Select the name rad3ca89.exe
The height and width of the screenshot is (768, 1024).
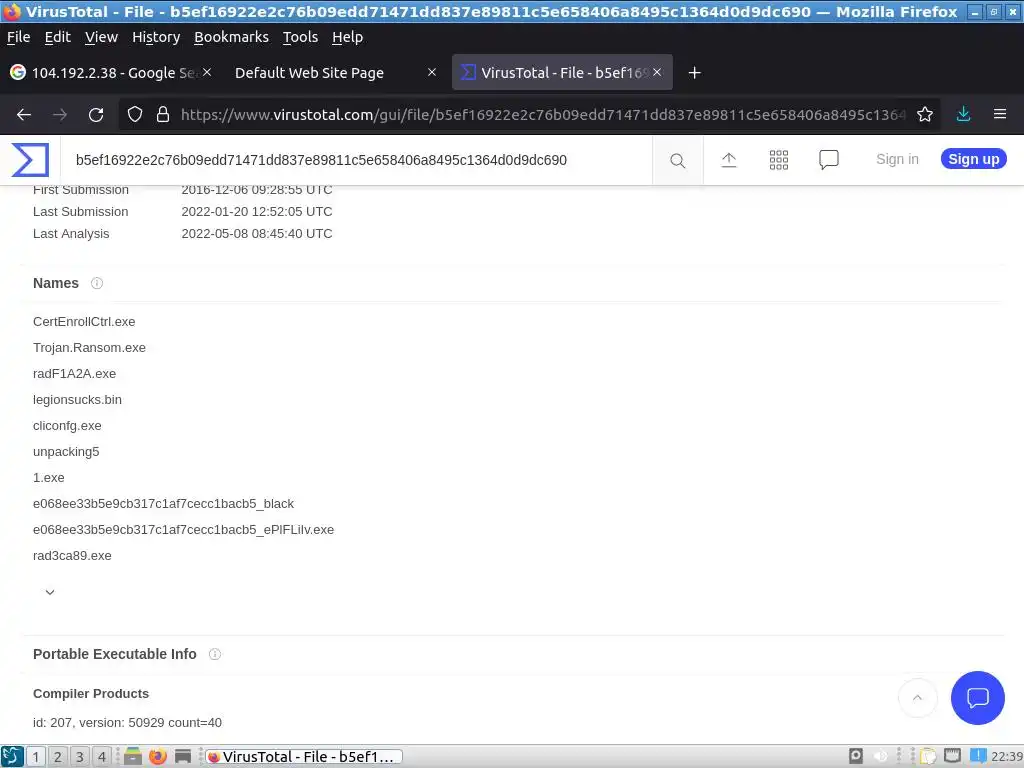pyautogui.click(x=72, y=556)
